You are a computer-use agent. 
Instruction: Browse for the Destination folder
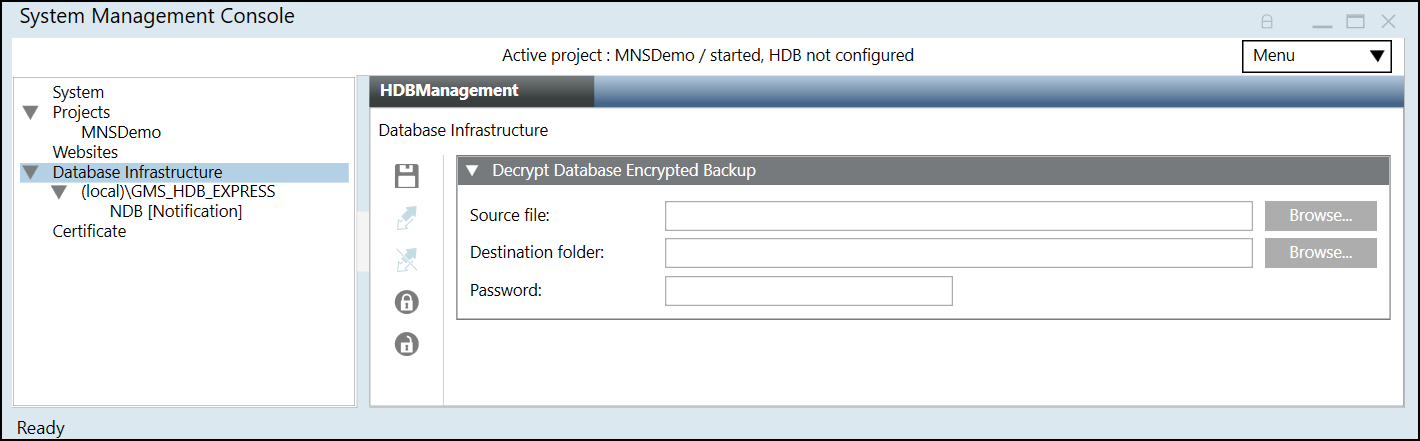pos(1320,253)
